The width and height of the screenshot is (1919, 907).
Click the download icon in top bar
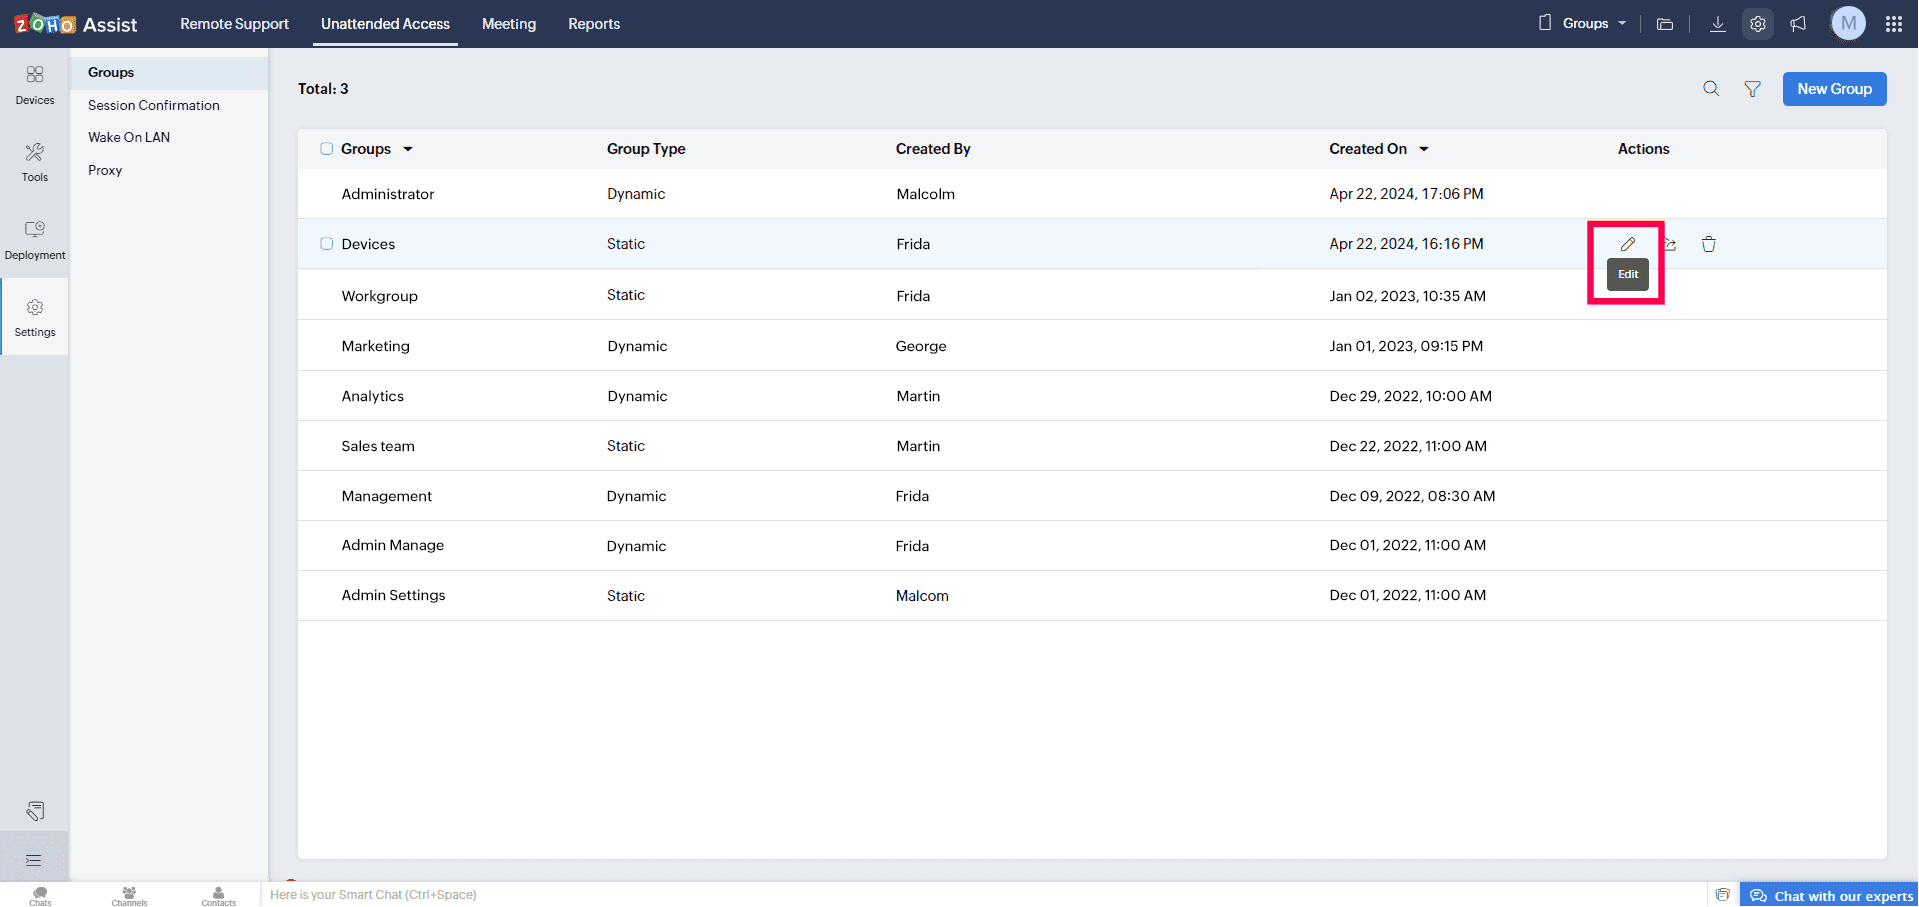[x=1717, y=24]
